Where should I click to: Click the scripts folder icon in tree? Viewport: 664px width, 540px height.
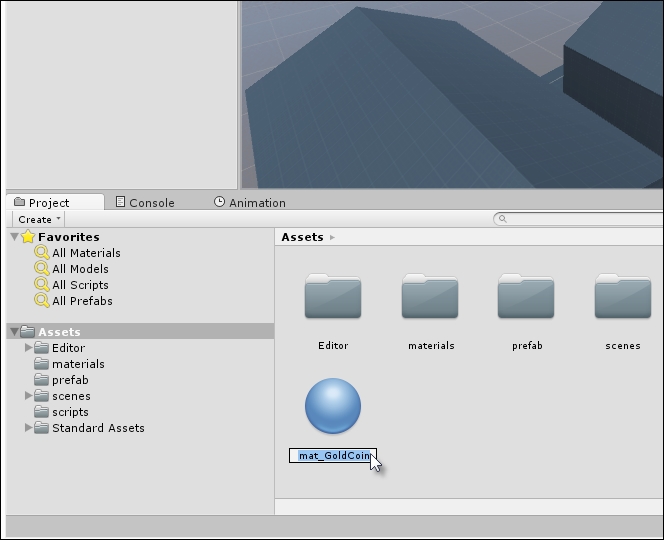41,411
